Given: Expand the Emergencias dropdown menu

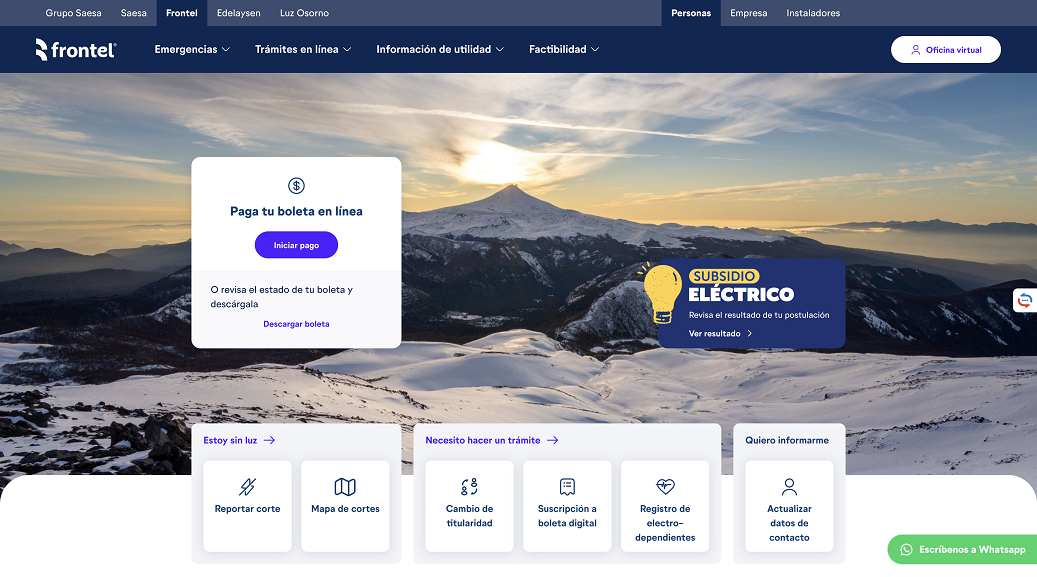Looking at the screenshot, I should pos(192,49).
